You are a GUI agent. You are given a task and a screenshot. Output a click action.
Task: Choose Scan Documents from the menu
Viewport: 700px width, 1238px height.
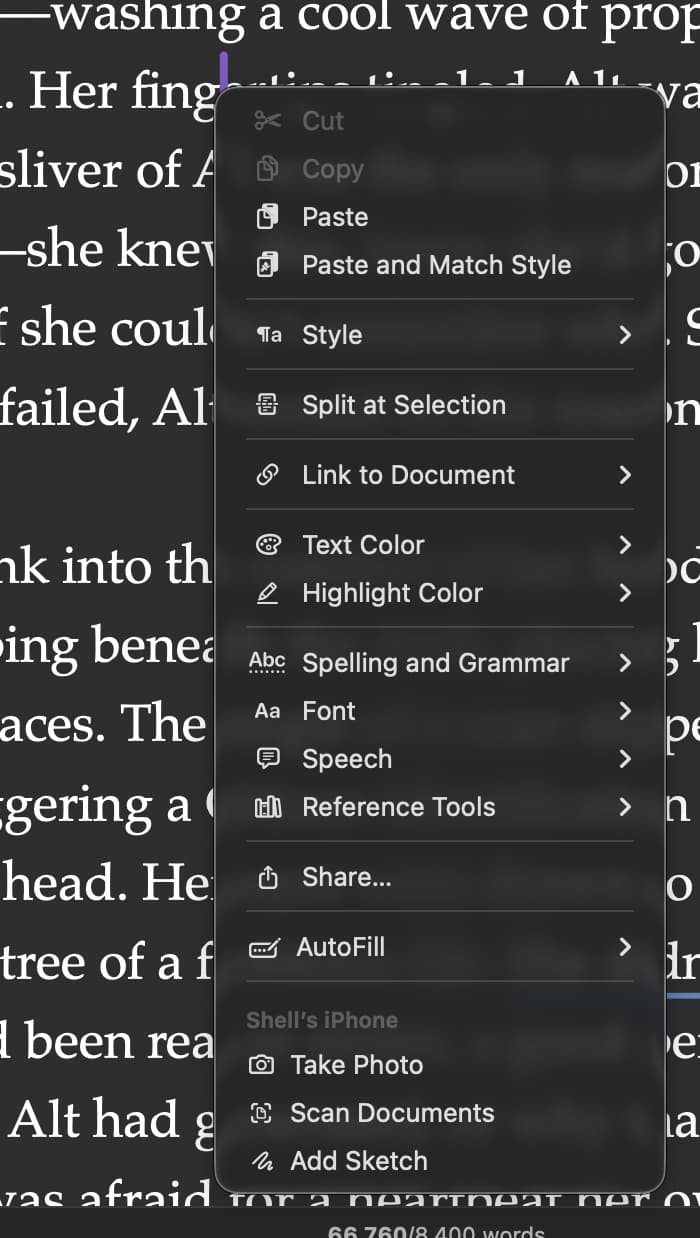[392, 1113]
